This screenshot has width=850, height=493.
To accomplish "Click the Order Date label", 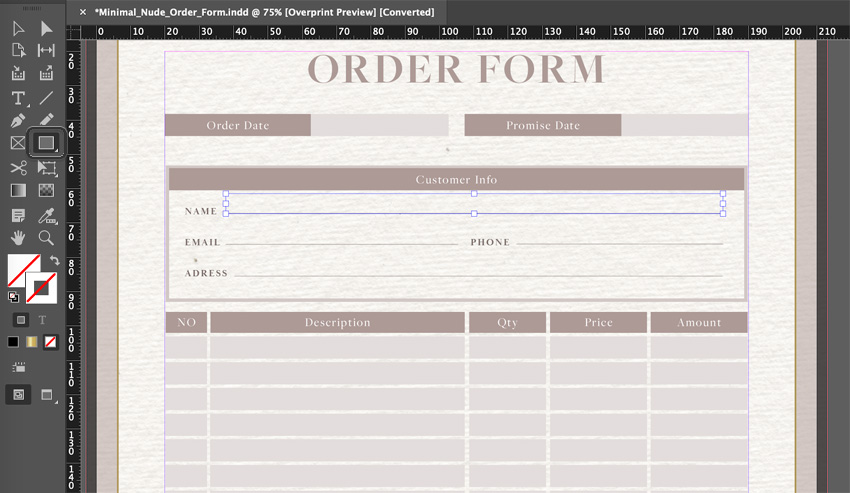I will click(x=238, y=125).
